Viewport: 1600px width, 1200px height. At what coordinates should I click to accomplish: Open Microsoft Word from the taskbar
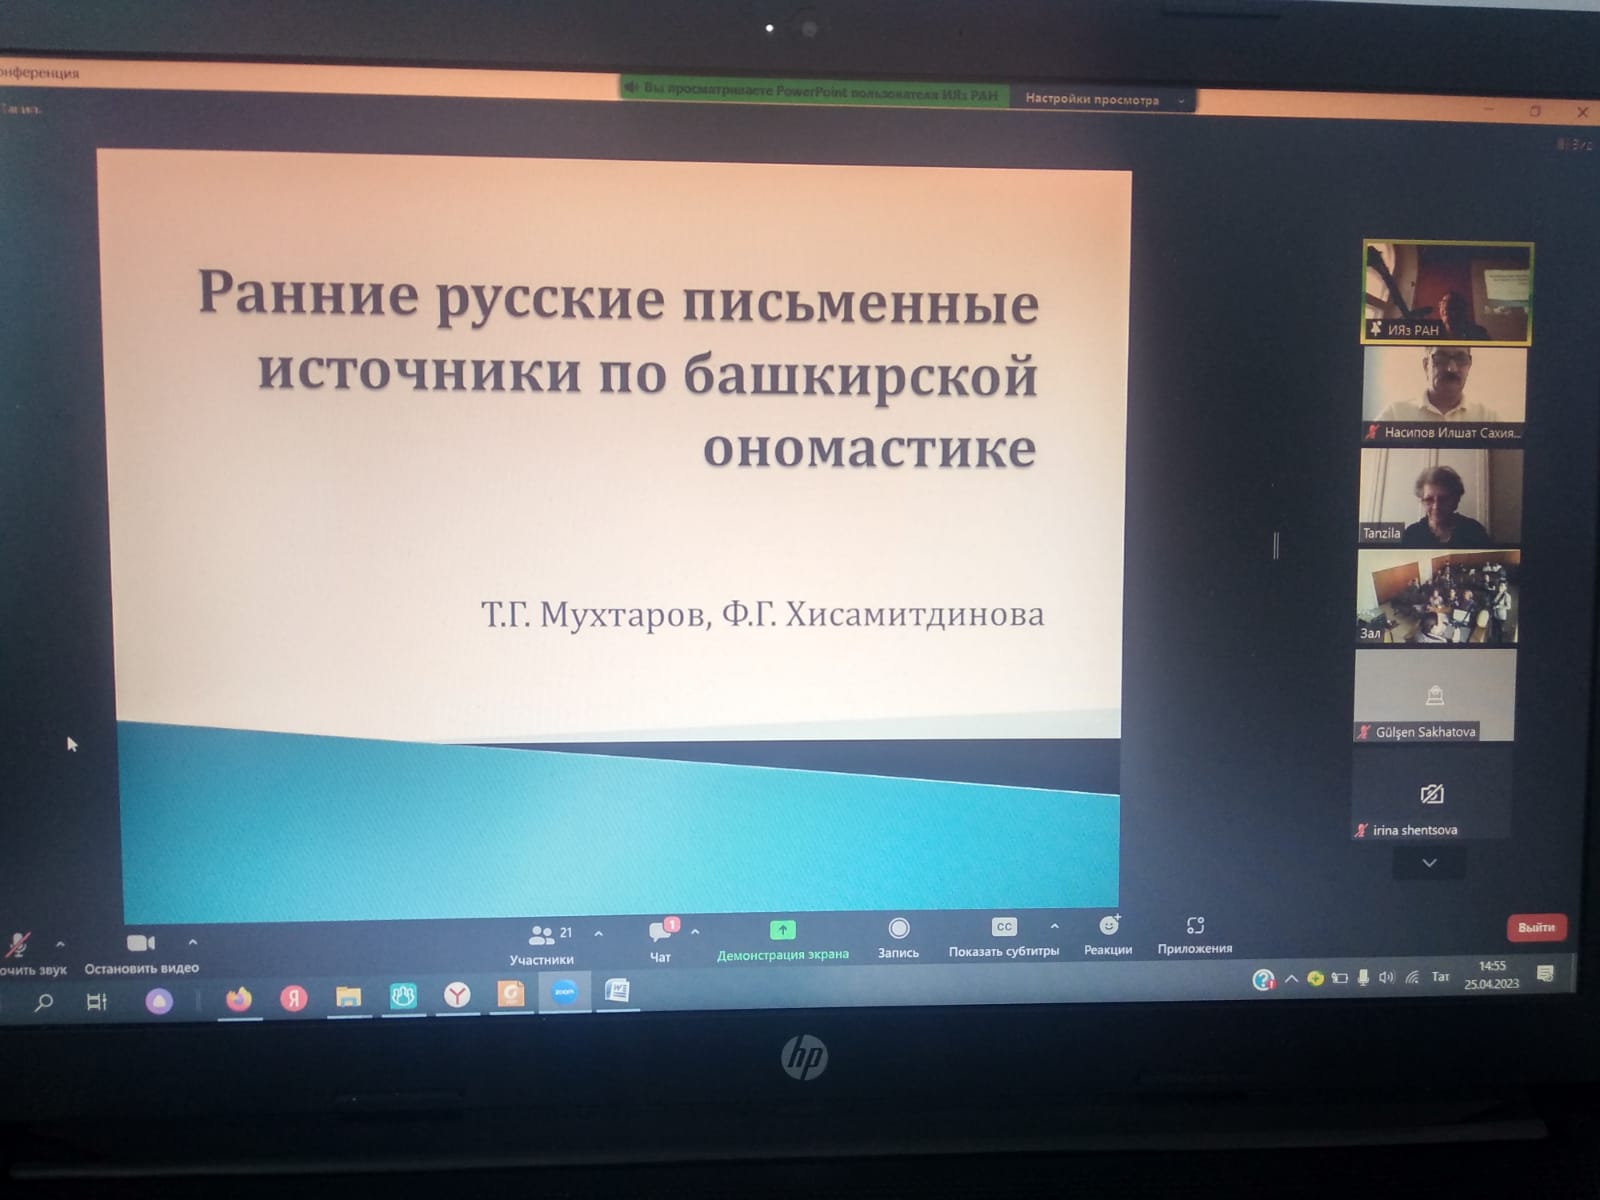(618, 991)
